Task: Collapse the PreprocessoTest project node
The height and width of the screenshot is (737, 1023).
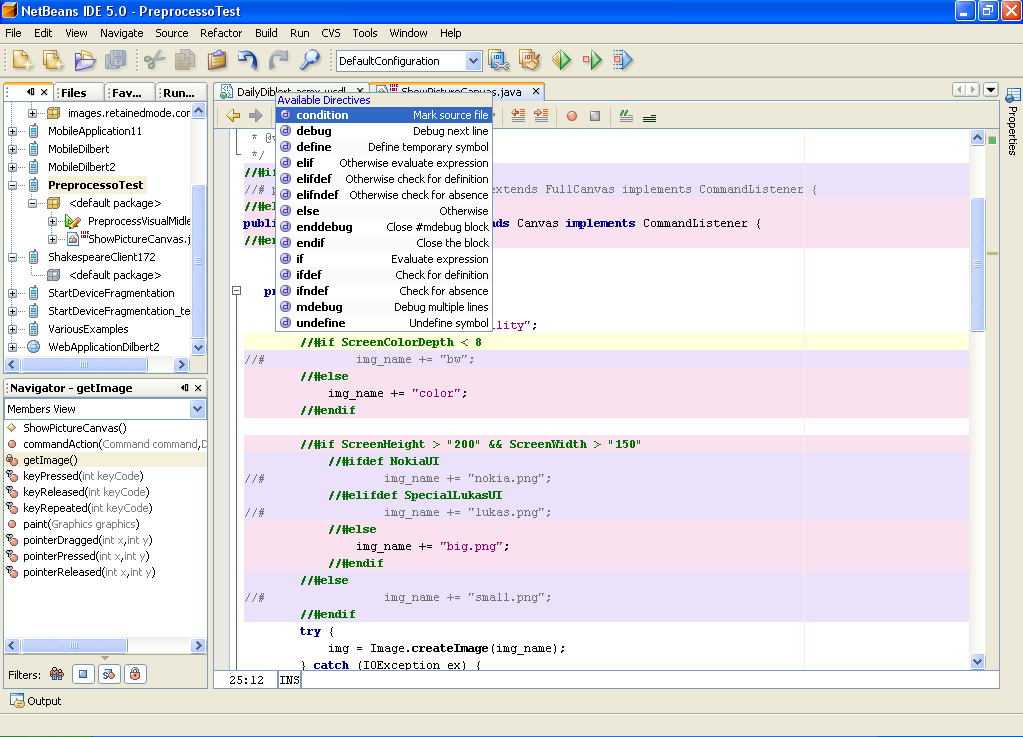Action: (x=12, y=185)
